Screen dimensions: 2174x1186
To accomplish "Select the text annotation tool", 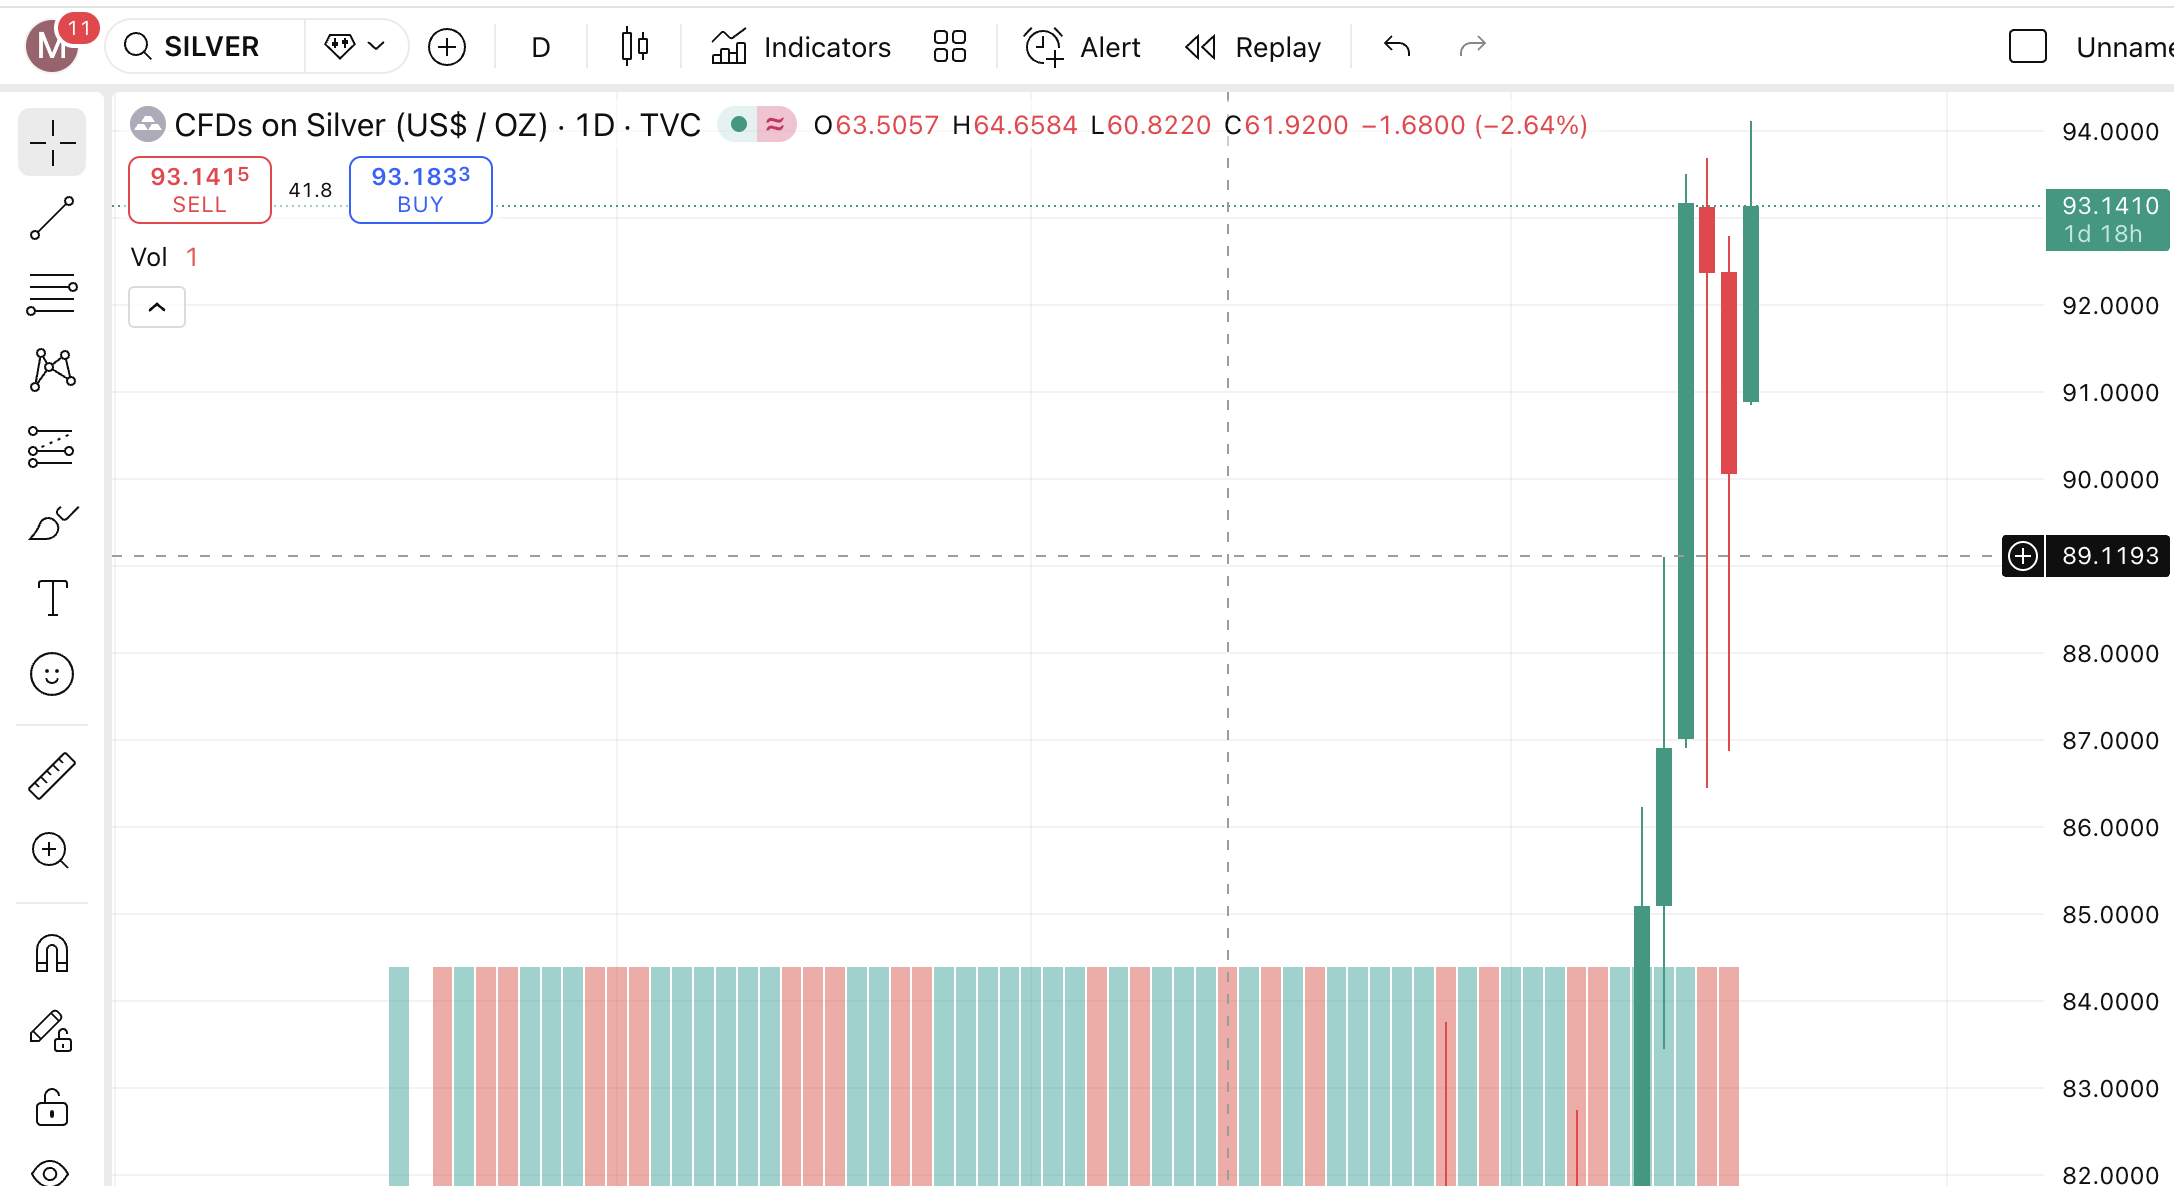I will point(52,598).
